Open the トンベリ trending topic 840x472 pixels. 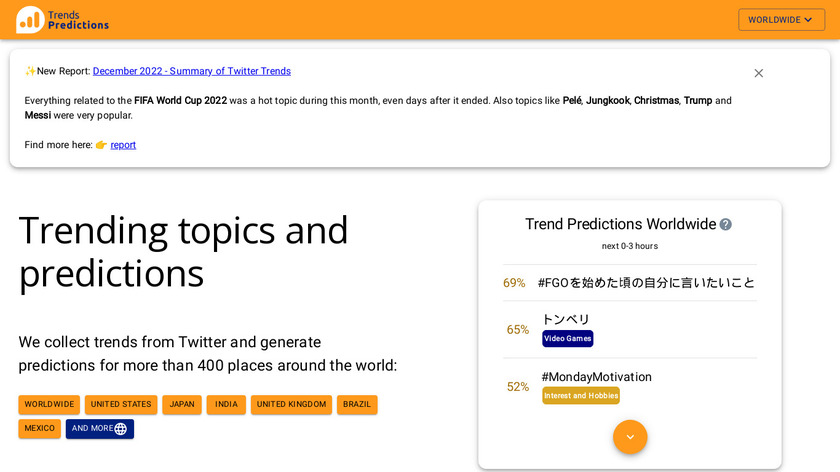pyautogui.click(x=566, y=319)
